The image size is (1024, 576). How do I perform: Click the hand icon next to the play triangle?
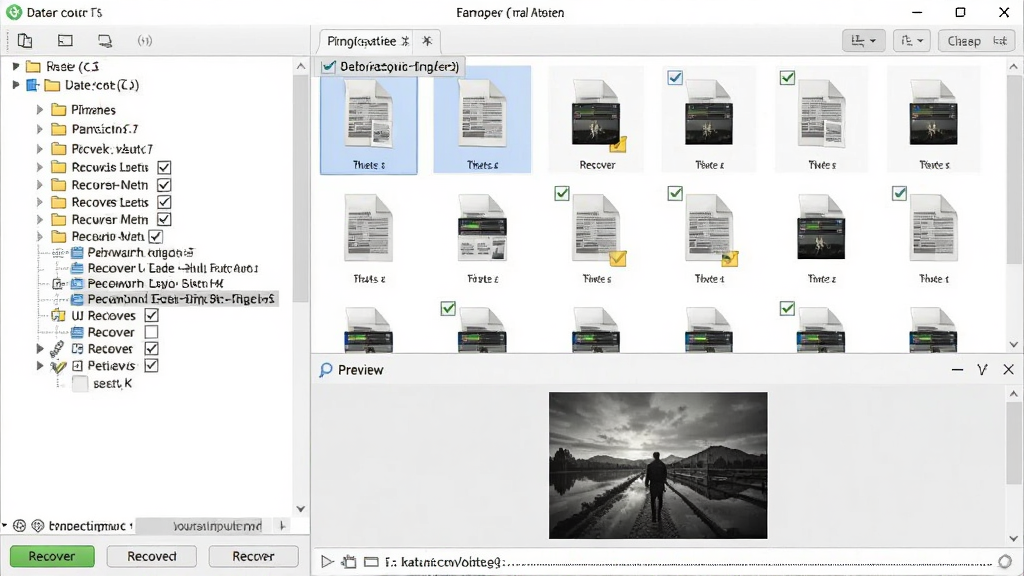tap(349, 561)
